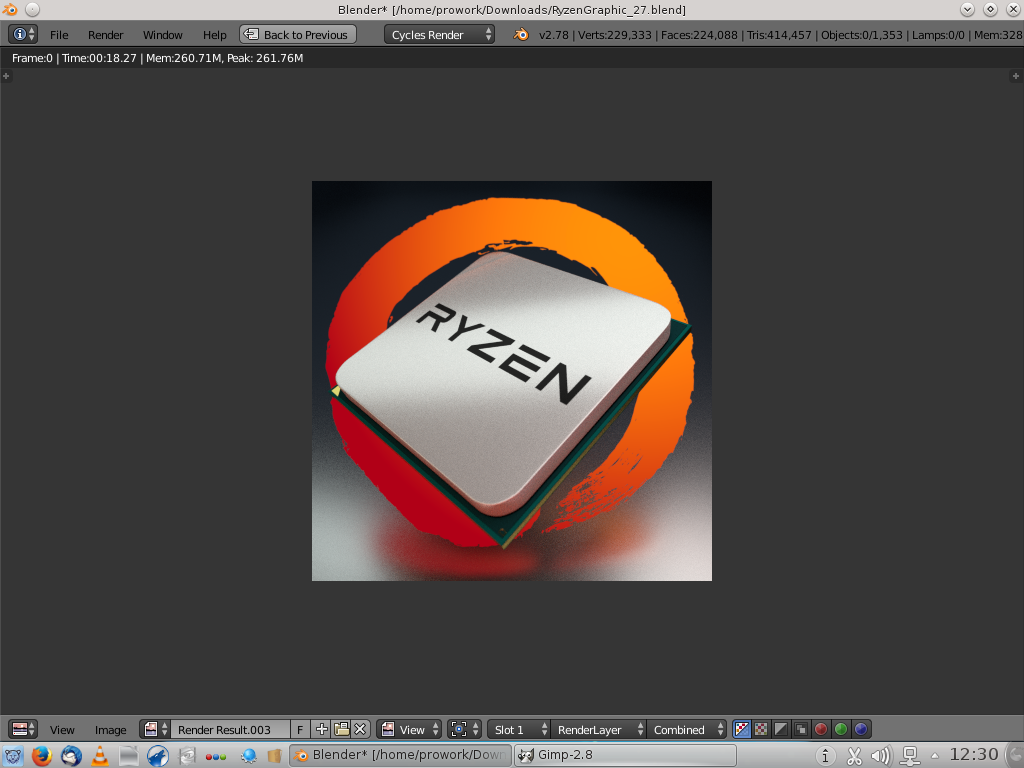Browse image datablocks to link
1024x768 pixels.
155,729
